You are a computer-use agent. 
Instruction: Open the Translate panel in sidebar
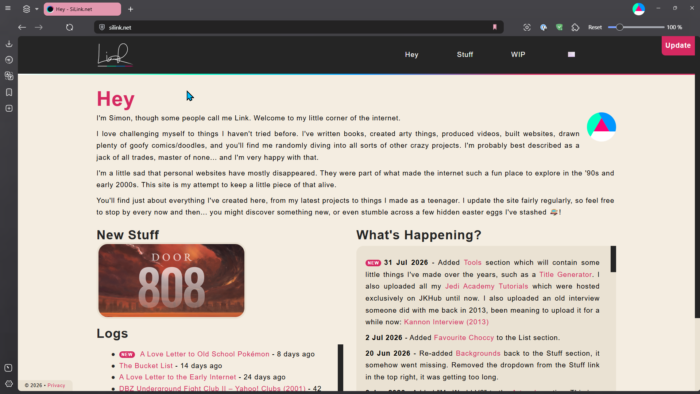pos(9,76)
